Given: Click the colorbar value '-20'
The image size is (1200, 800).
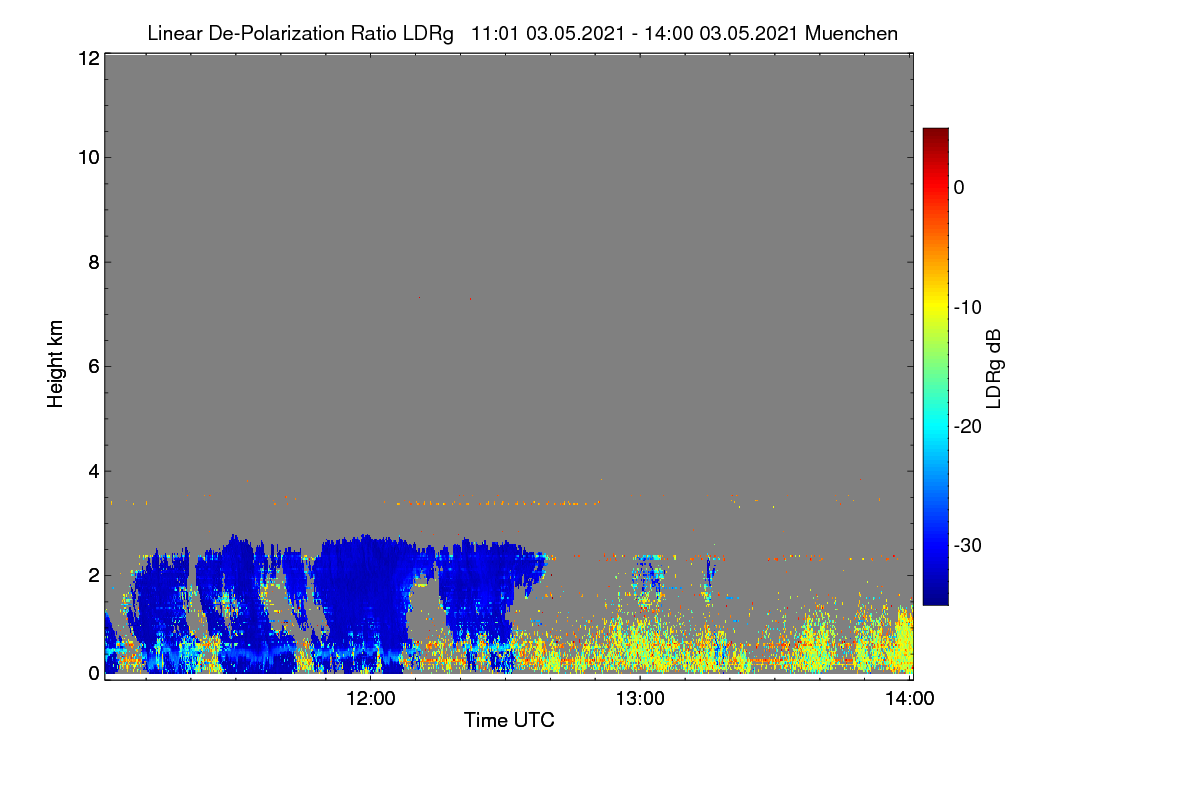Looking at the screenshot, I should [x=966, y=426].
